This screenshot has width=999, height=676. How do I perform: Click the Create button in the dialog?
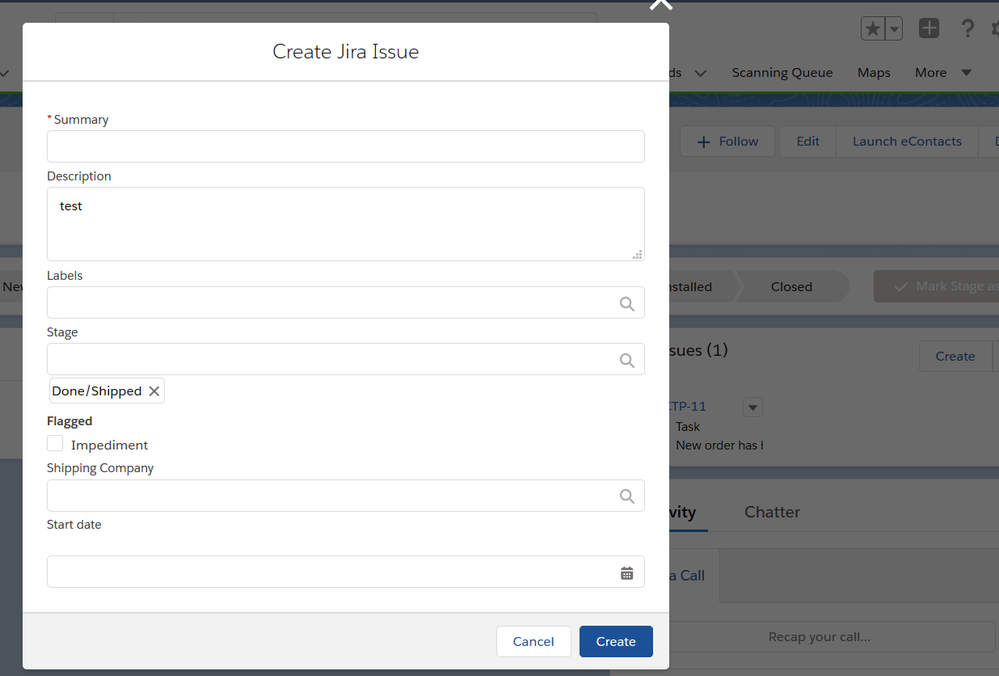(615, 641)
